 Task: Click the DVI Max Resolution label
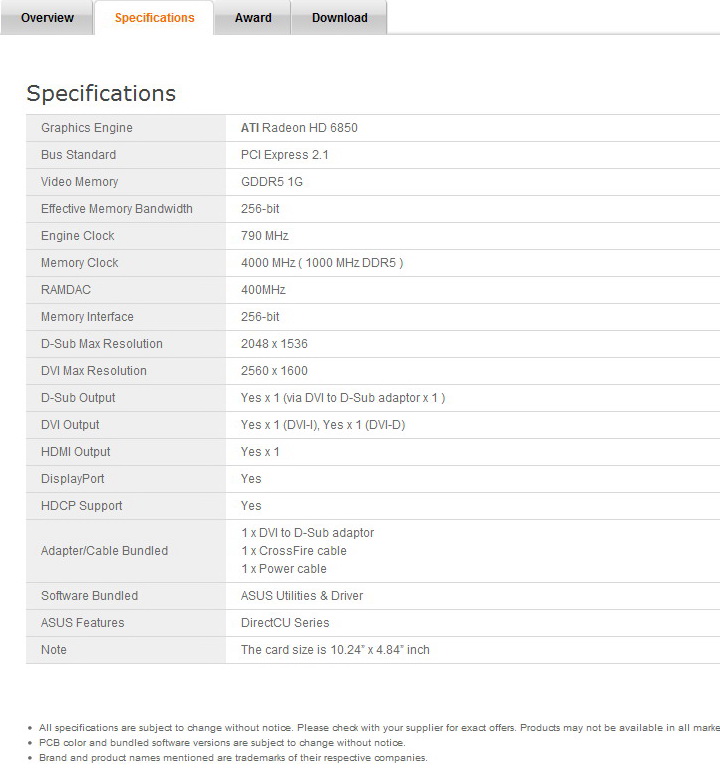pyautogui.click(x=94, y=371)
